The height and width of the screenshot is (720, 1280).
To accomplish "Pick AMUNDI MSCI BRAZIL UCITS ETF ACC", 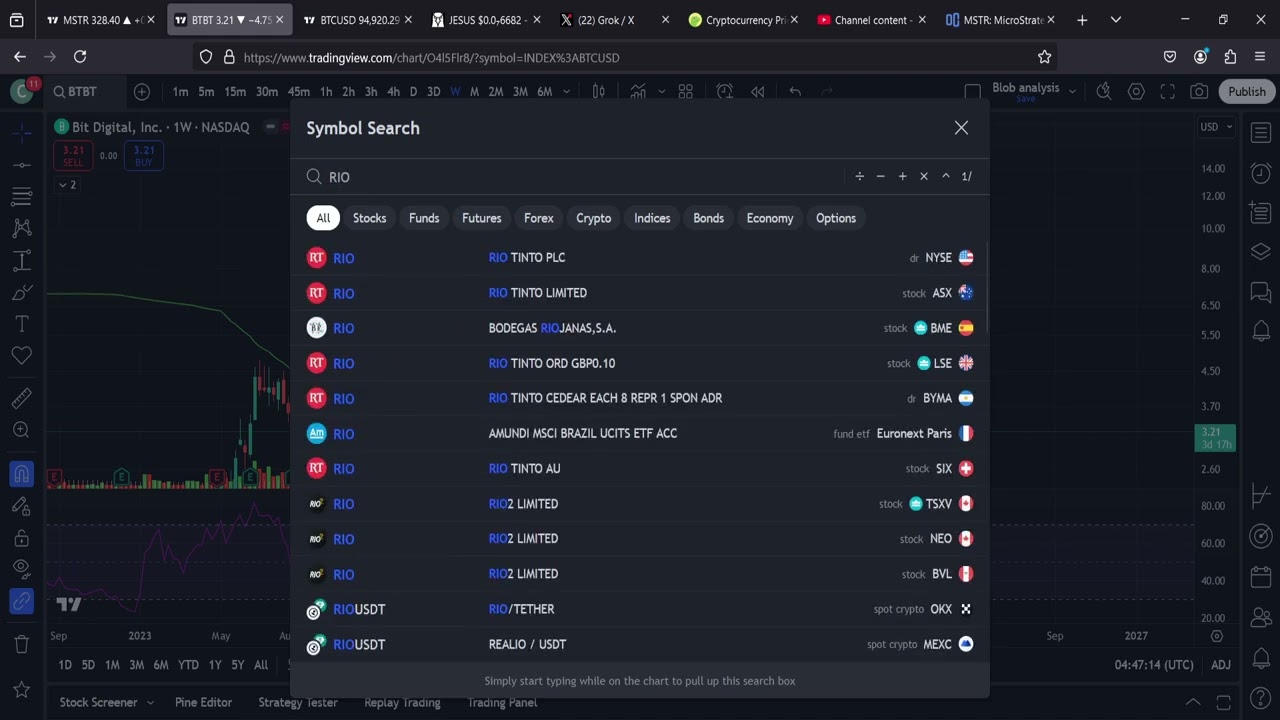I will 640,433.
